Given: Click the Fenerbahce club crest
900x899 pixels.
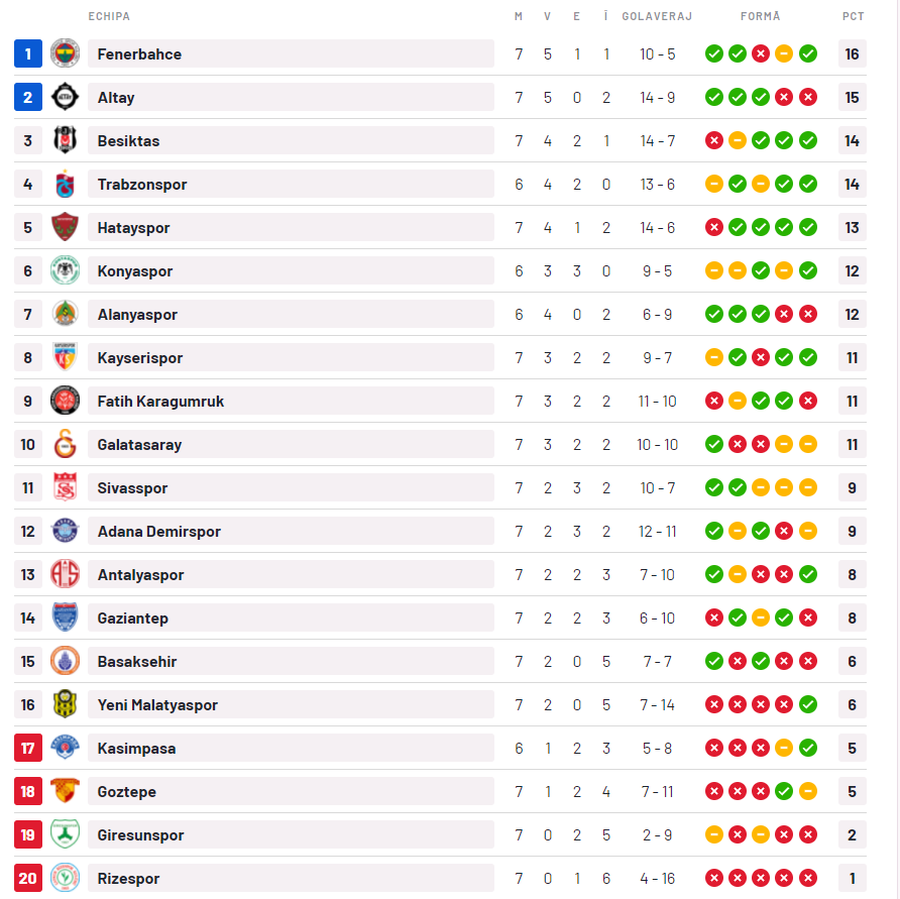Looking at the screenshot, I should (65, 54).
